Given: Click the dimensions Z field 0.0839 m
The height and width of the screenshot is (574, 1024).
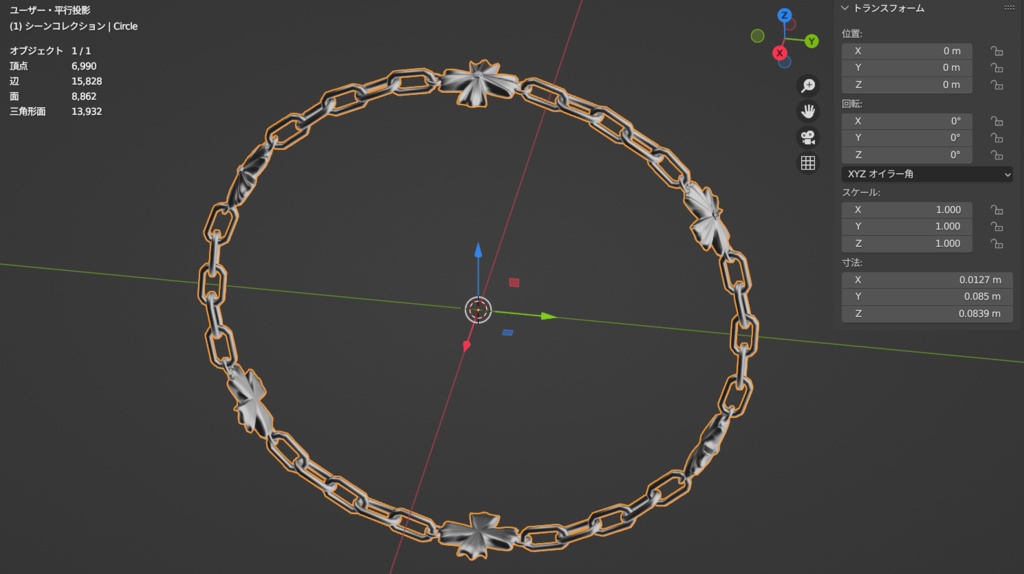Looking at the screenshot, I should click(927, 313).
